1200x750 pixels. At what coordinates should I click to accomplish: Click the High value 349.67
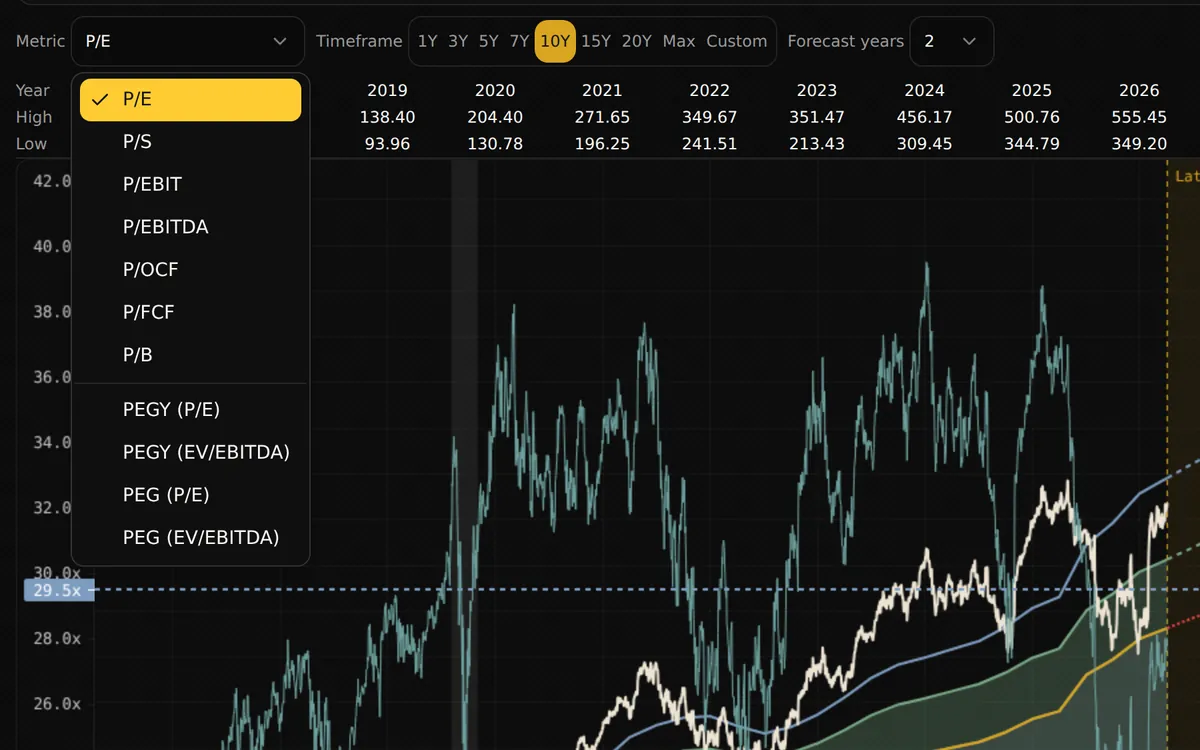(x=710, y=117)
